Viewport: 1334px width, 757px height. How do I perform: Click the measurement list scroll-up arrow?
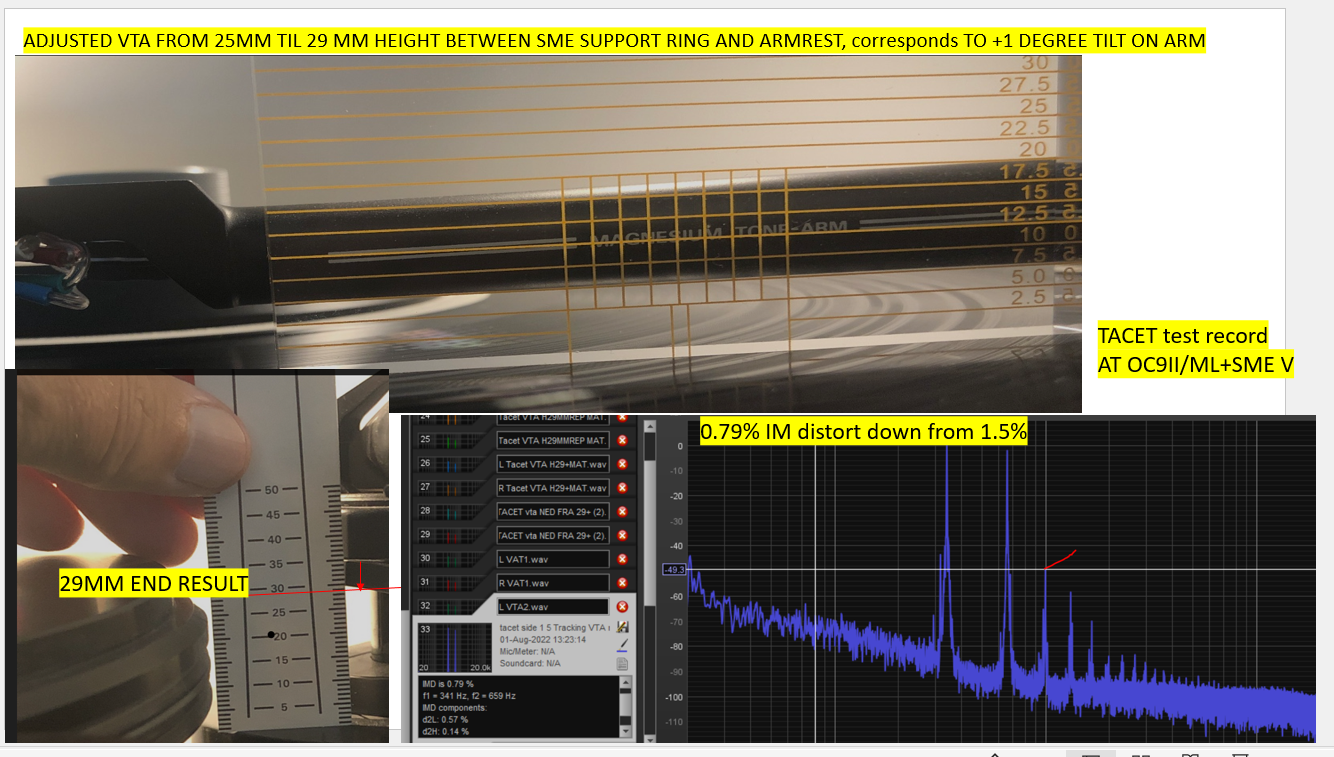pyautogui.click(x=649, y=425)
